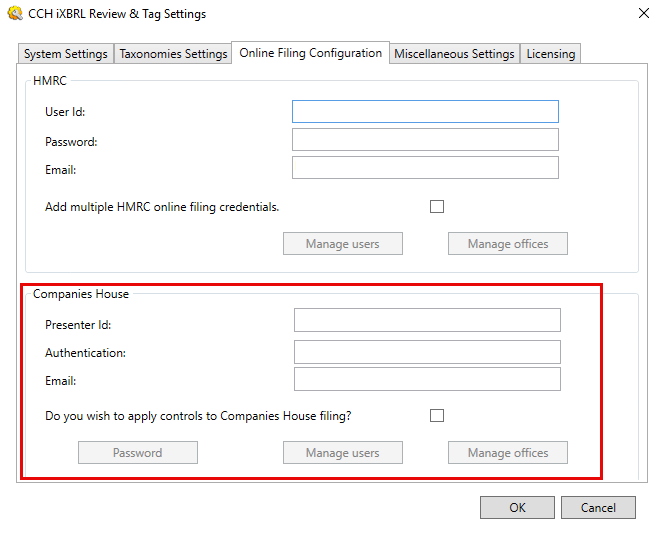Click Companies House Manage users button
658x533 pixels.
[343, 452]
